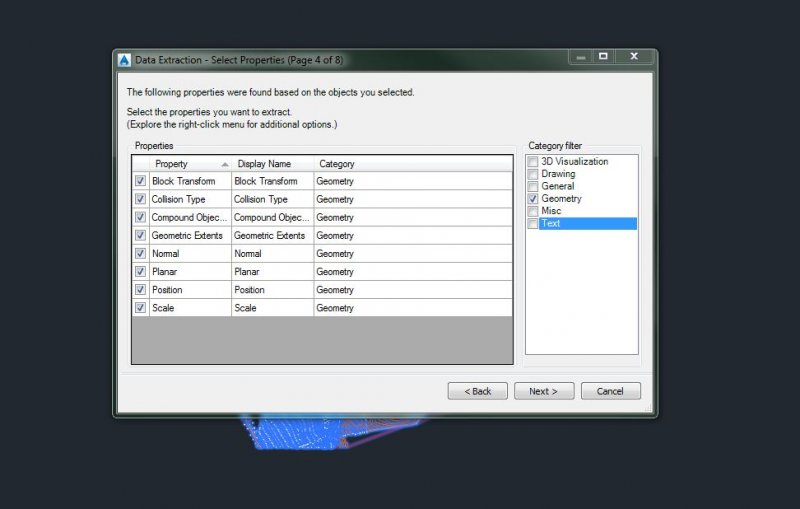Viewport: 800px width, 509px height.
Task: Select the Collision Type display name cell
Action: pos(272,199)
